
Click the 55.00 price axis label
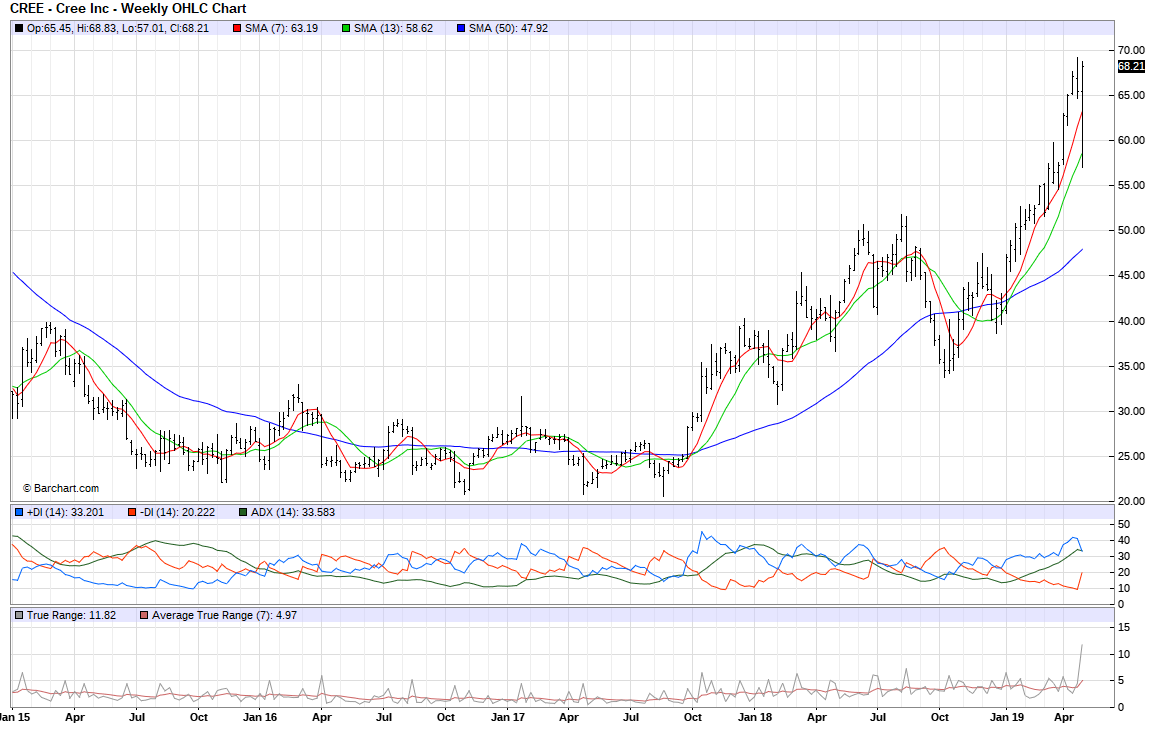point(1132,185)
